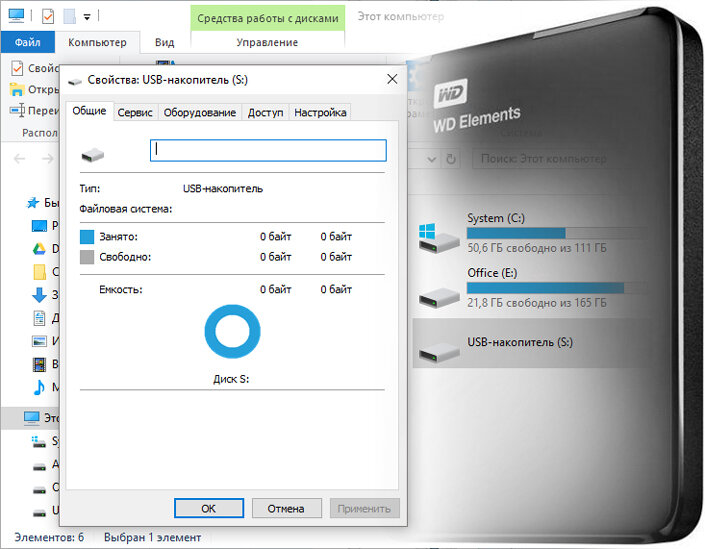
Task: Open the Настройка tab in properties
Action: click(320, 112)
